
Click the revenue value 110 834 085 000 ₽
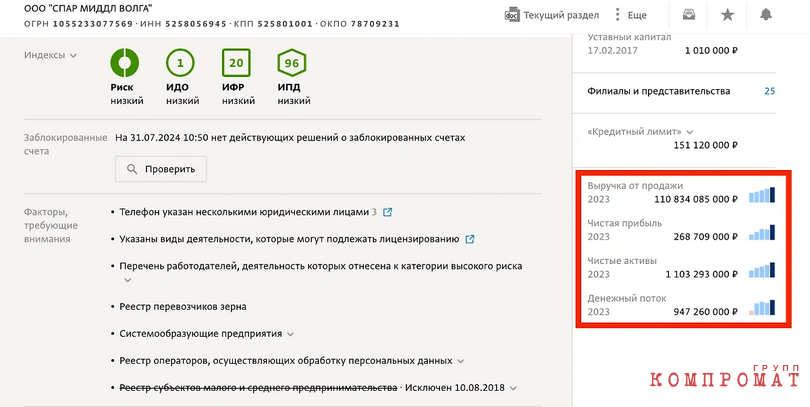696,199
